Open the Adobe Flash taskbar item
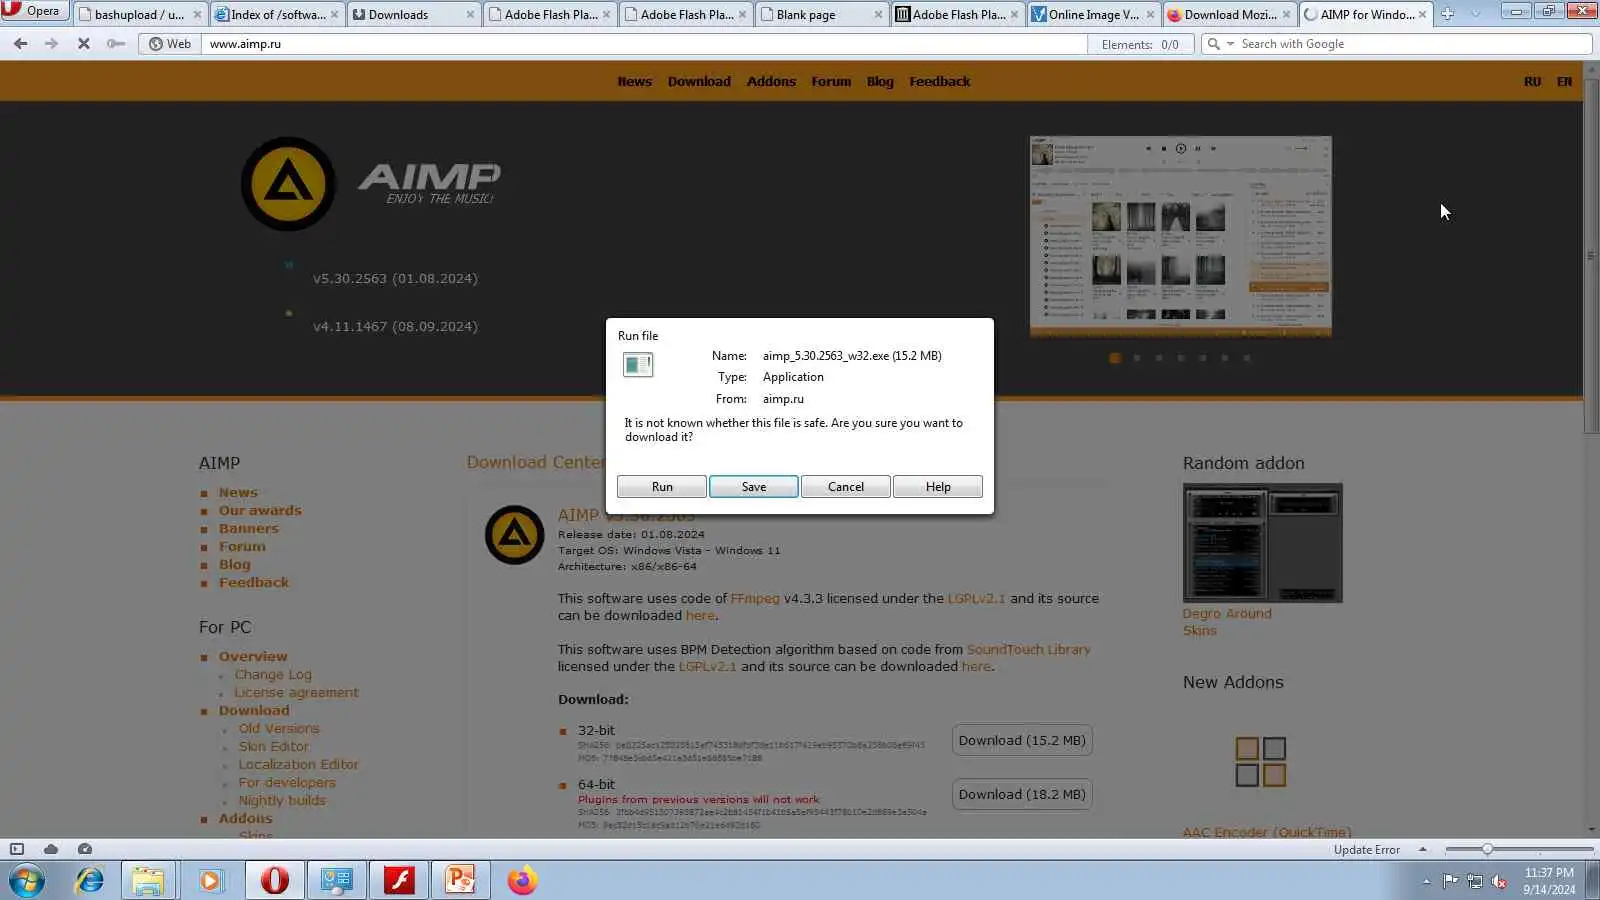The height and width of the screenshot is (900, 1600). click(399, 881)
